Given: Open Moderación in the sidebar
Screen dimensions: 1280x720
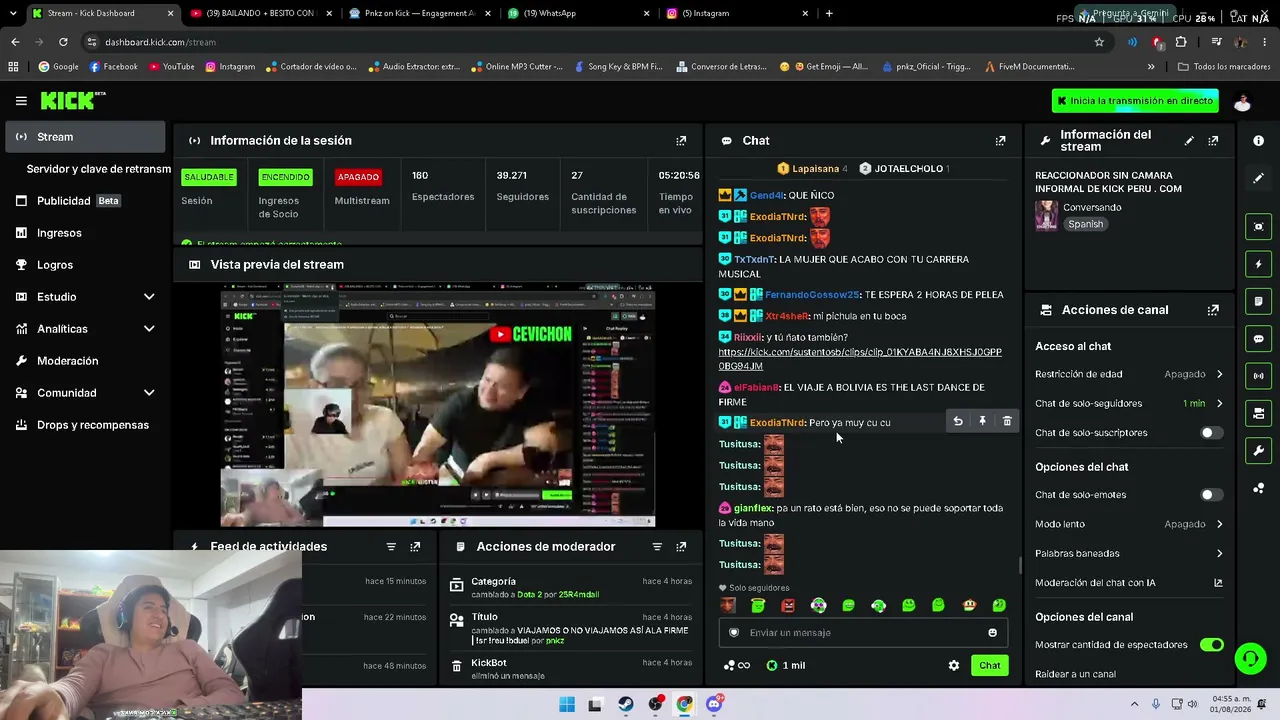Looking at the screenshot, I should [85, 361].
